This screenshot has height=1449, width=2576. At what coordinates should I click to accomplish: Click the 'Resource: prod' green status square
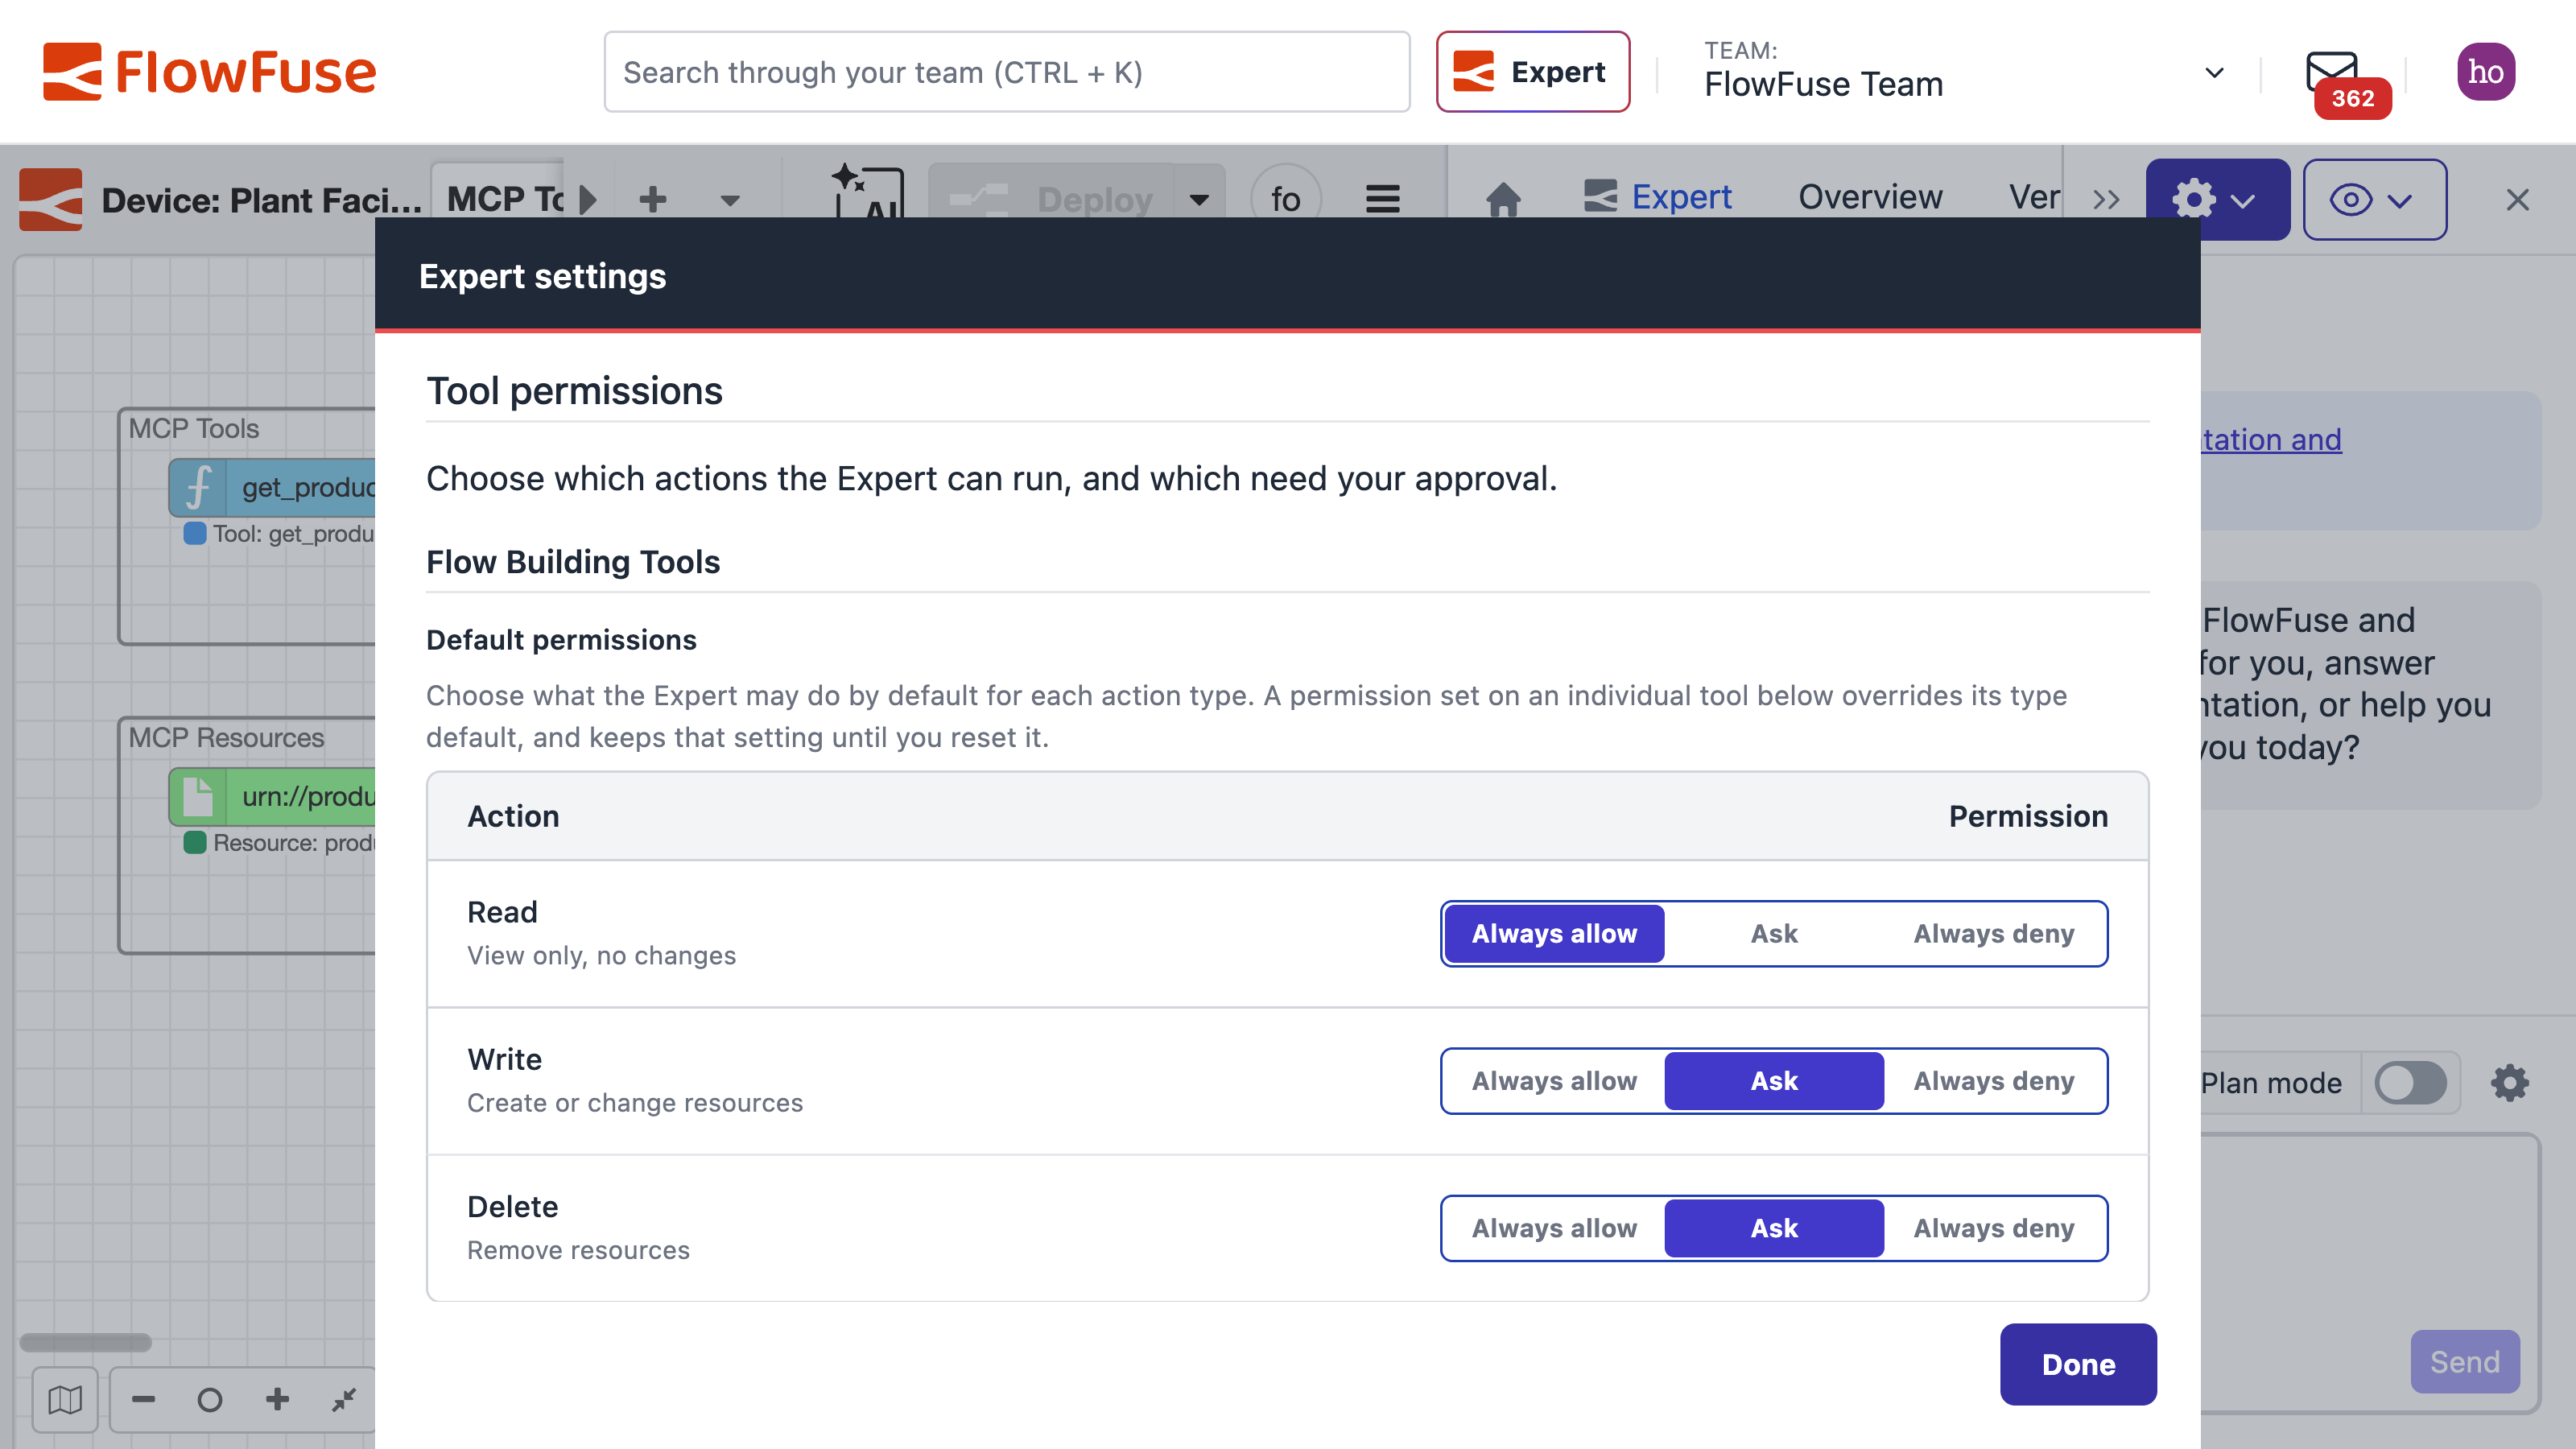tap(195, 842)
